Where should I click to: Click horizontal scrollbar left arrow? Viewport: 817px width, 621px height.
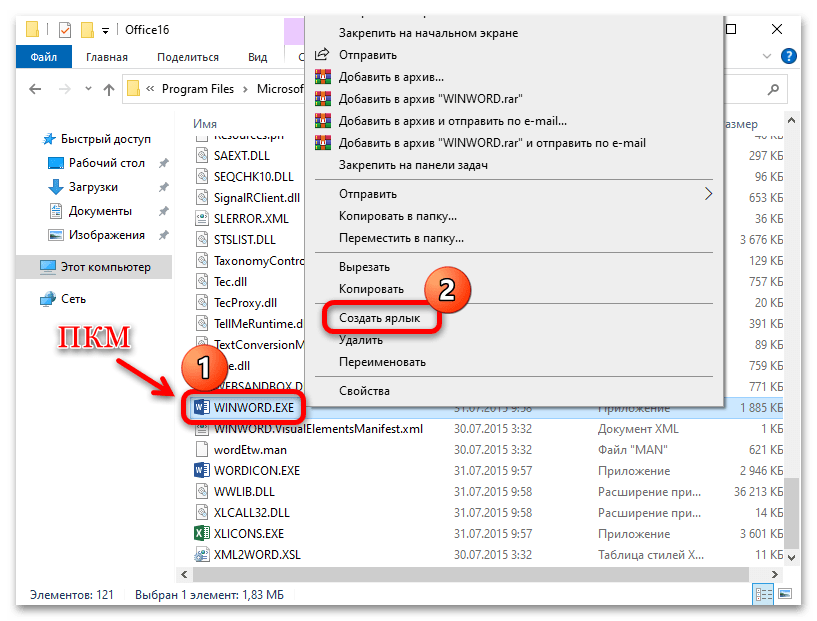point(184,574)
